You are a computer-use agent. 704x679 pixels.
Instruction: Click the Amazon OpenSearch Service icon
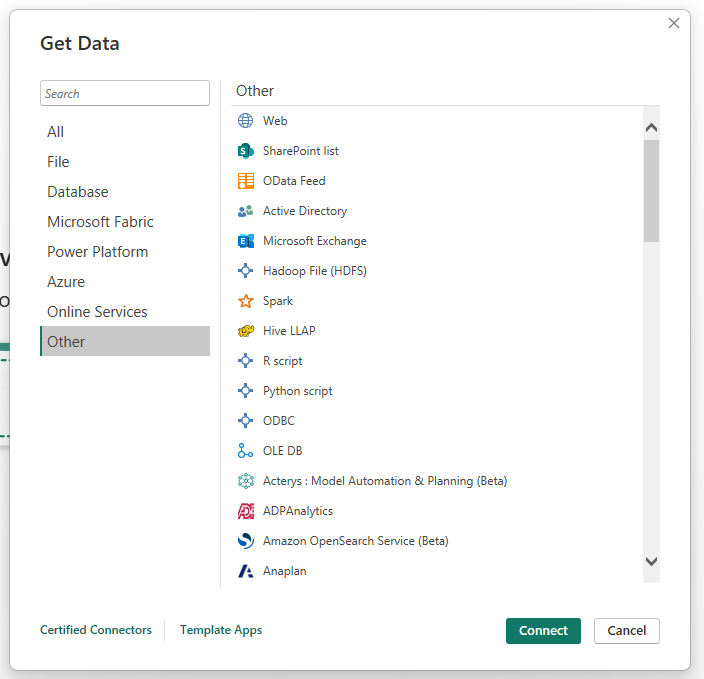tap(246, 541)
